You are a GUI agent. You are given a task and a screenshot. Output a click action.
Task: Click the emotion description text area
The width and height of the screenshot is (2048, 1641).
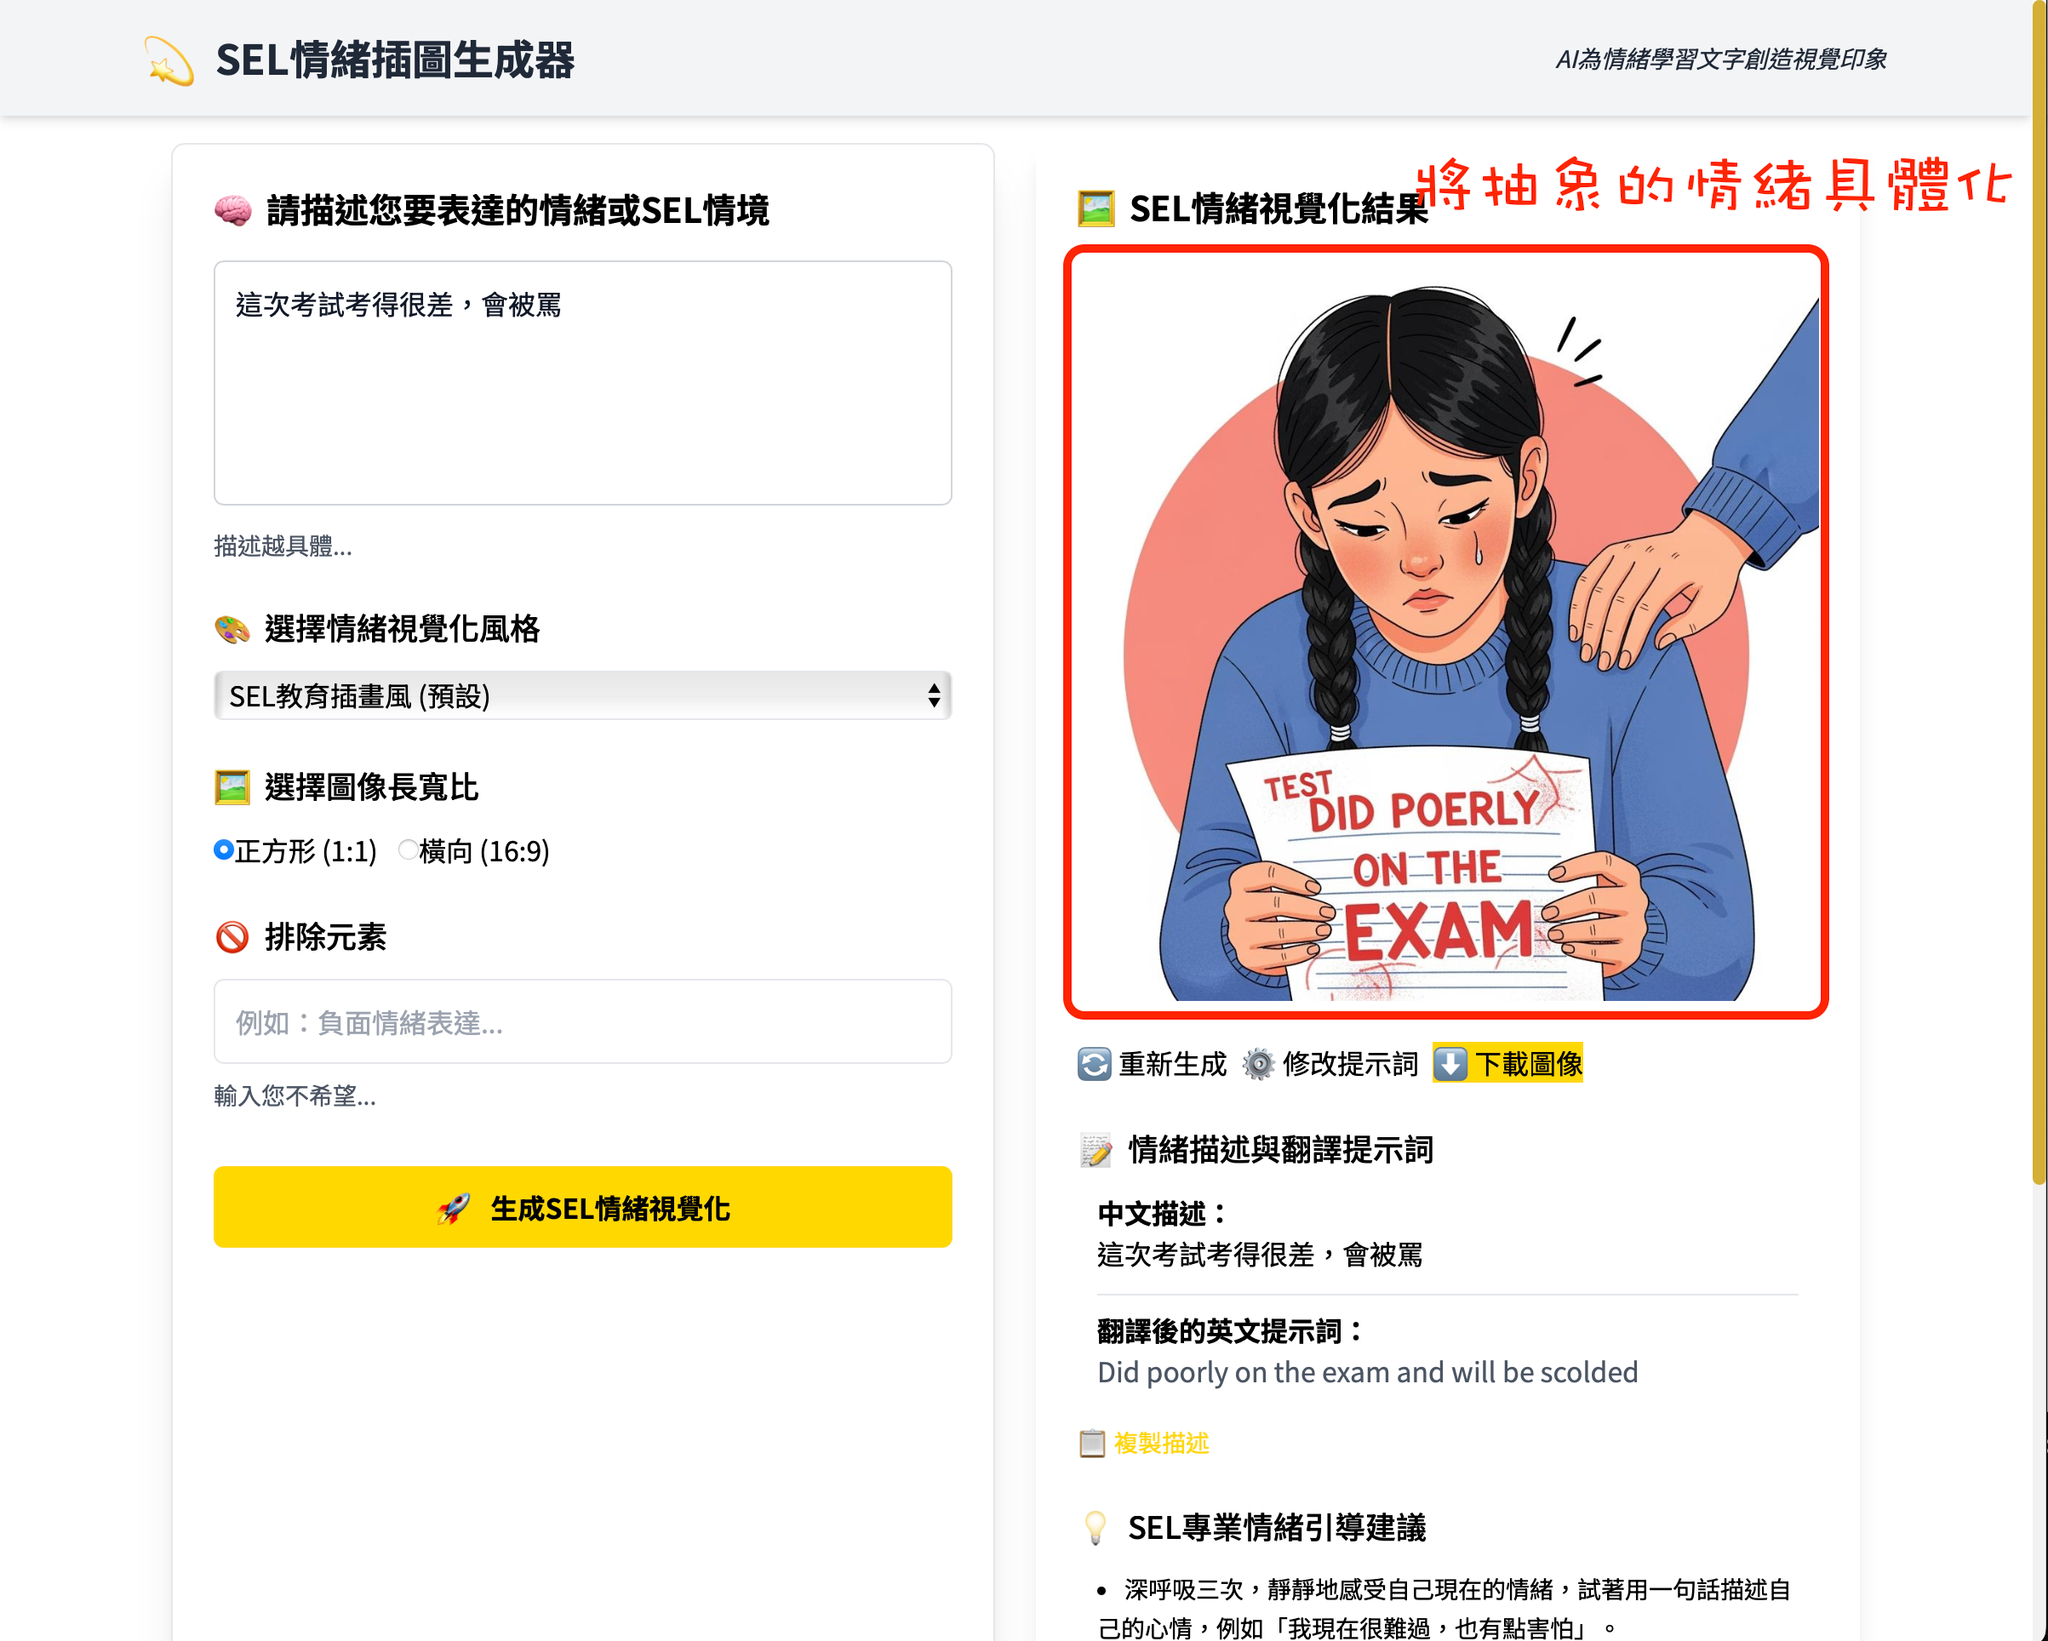[x=582, y=383]
